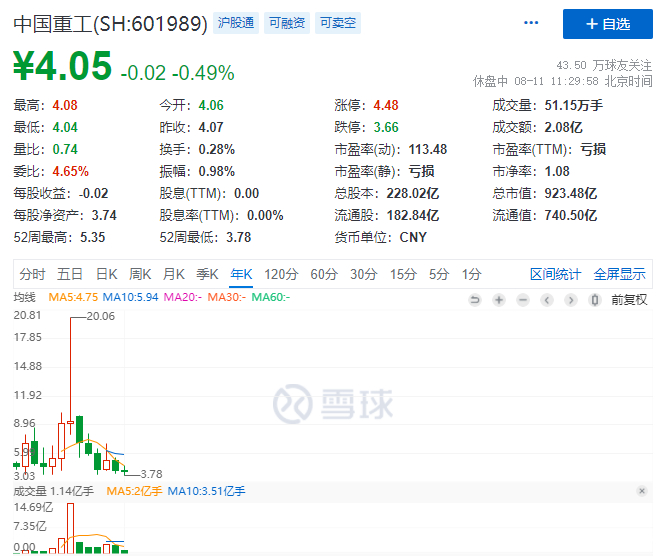Click the current price ¥4.05
The width and height of the screenshot is (670, 556).
tap(62, 66)
